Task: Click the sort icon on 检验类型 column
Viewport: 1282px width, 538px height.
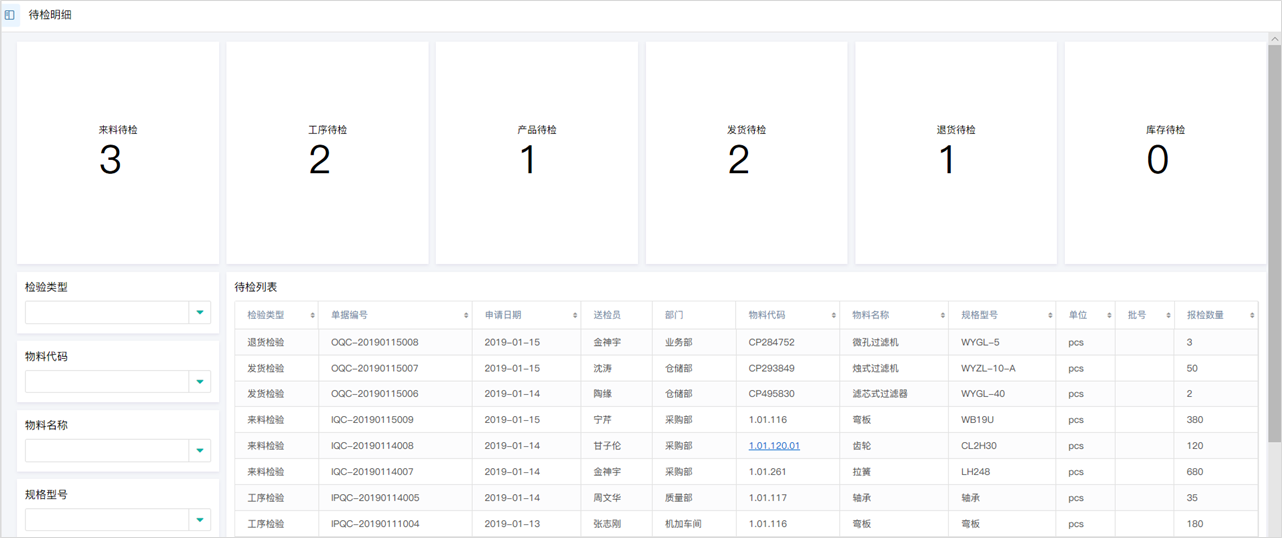Action: tap(313, 315)
